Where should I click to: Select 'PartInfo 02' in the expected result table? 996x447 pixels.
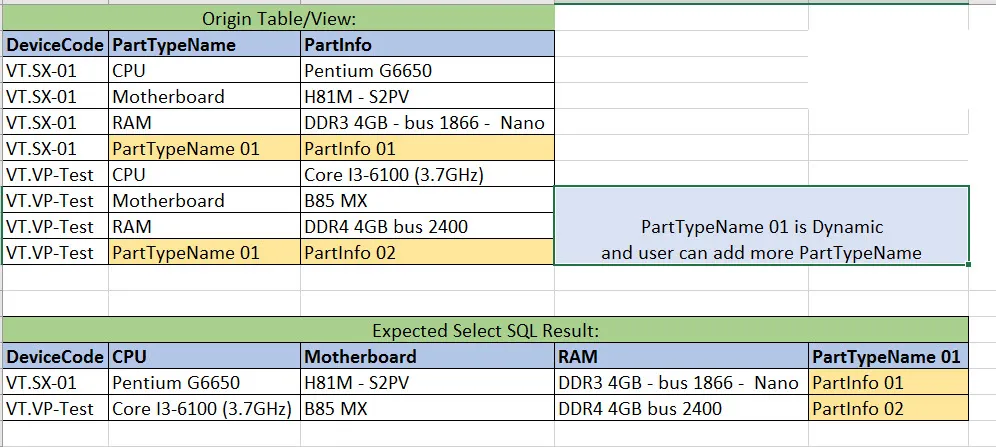[x=887, y=408]
